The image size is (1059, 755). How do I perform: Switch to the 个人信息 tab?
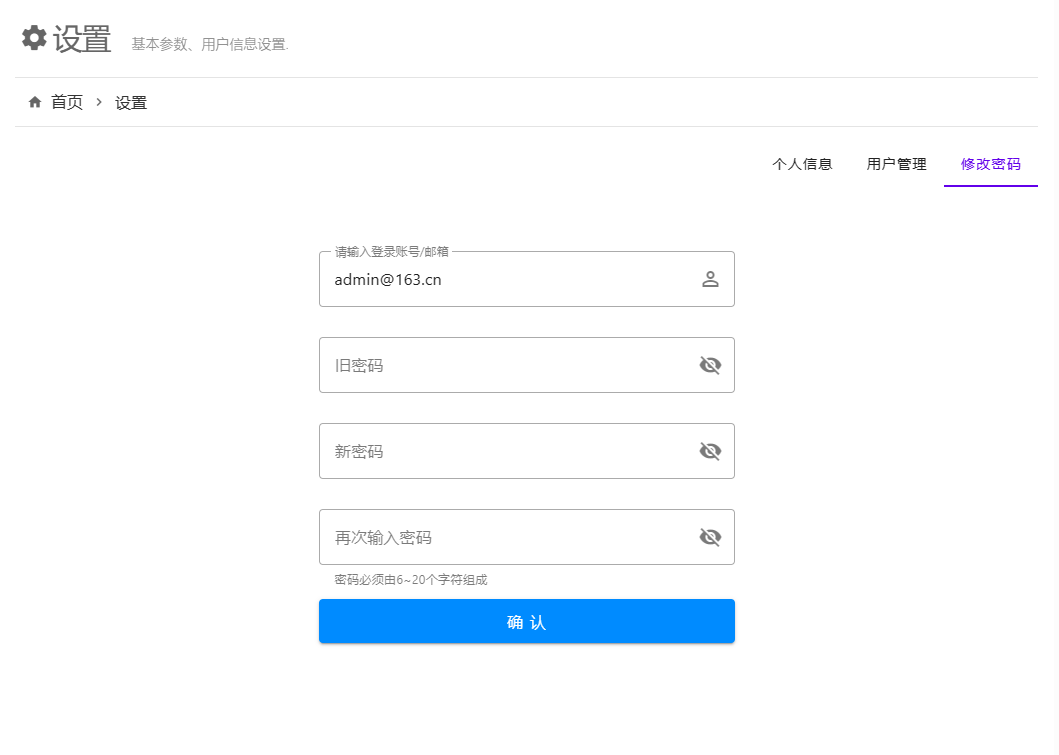coord(802,164)
